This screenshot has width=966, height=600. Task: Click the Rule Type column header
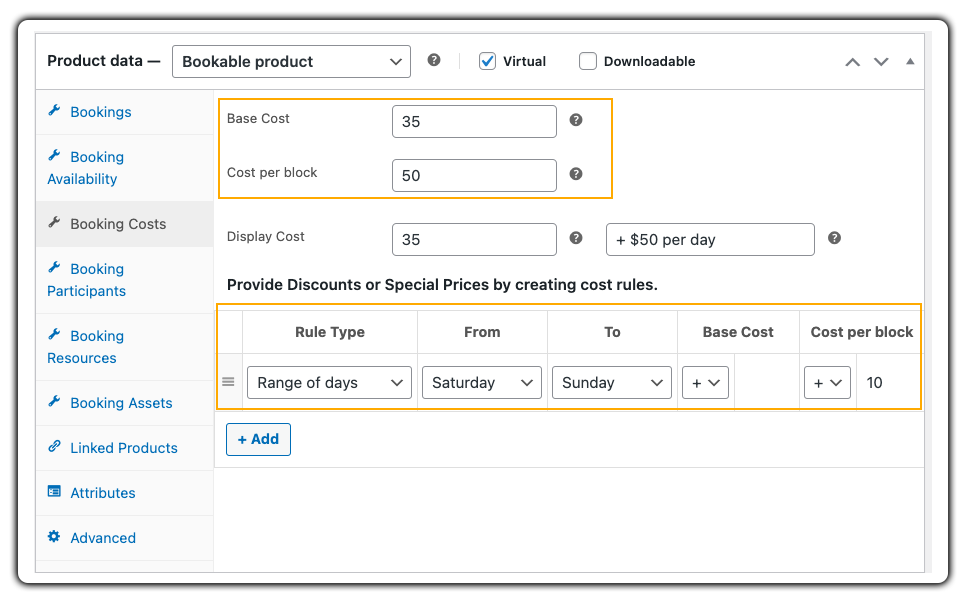click(330, 332)
